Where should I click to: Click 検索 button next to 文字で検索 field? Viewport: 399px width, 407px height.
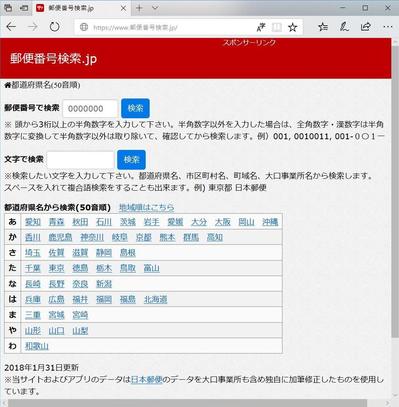point(131,160)
